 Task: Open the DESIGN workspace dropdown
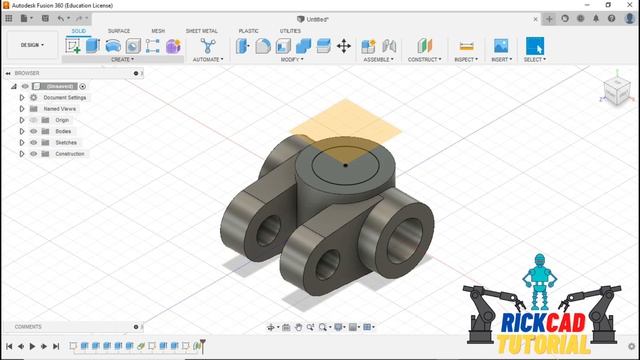tap(32, 45)
